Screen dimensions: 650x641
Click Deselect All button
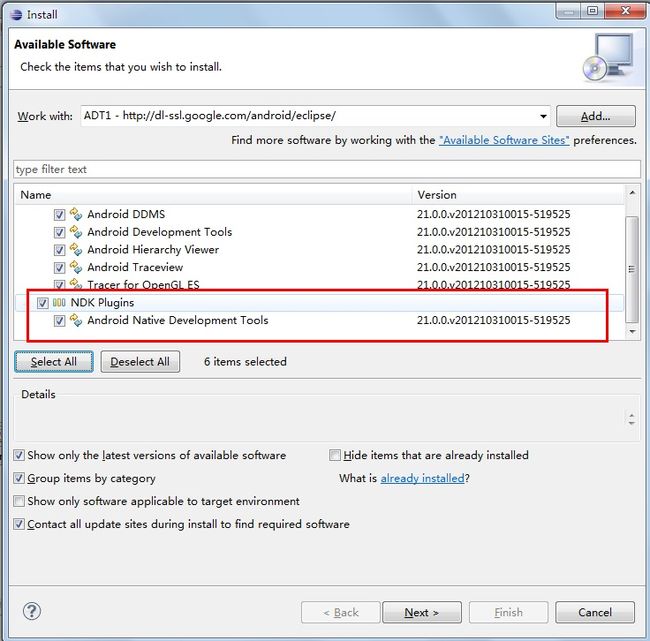(140, 362)
